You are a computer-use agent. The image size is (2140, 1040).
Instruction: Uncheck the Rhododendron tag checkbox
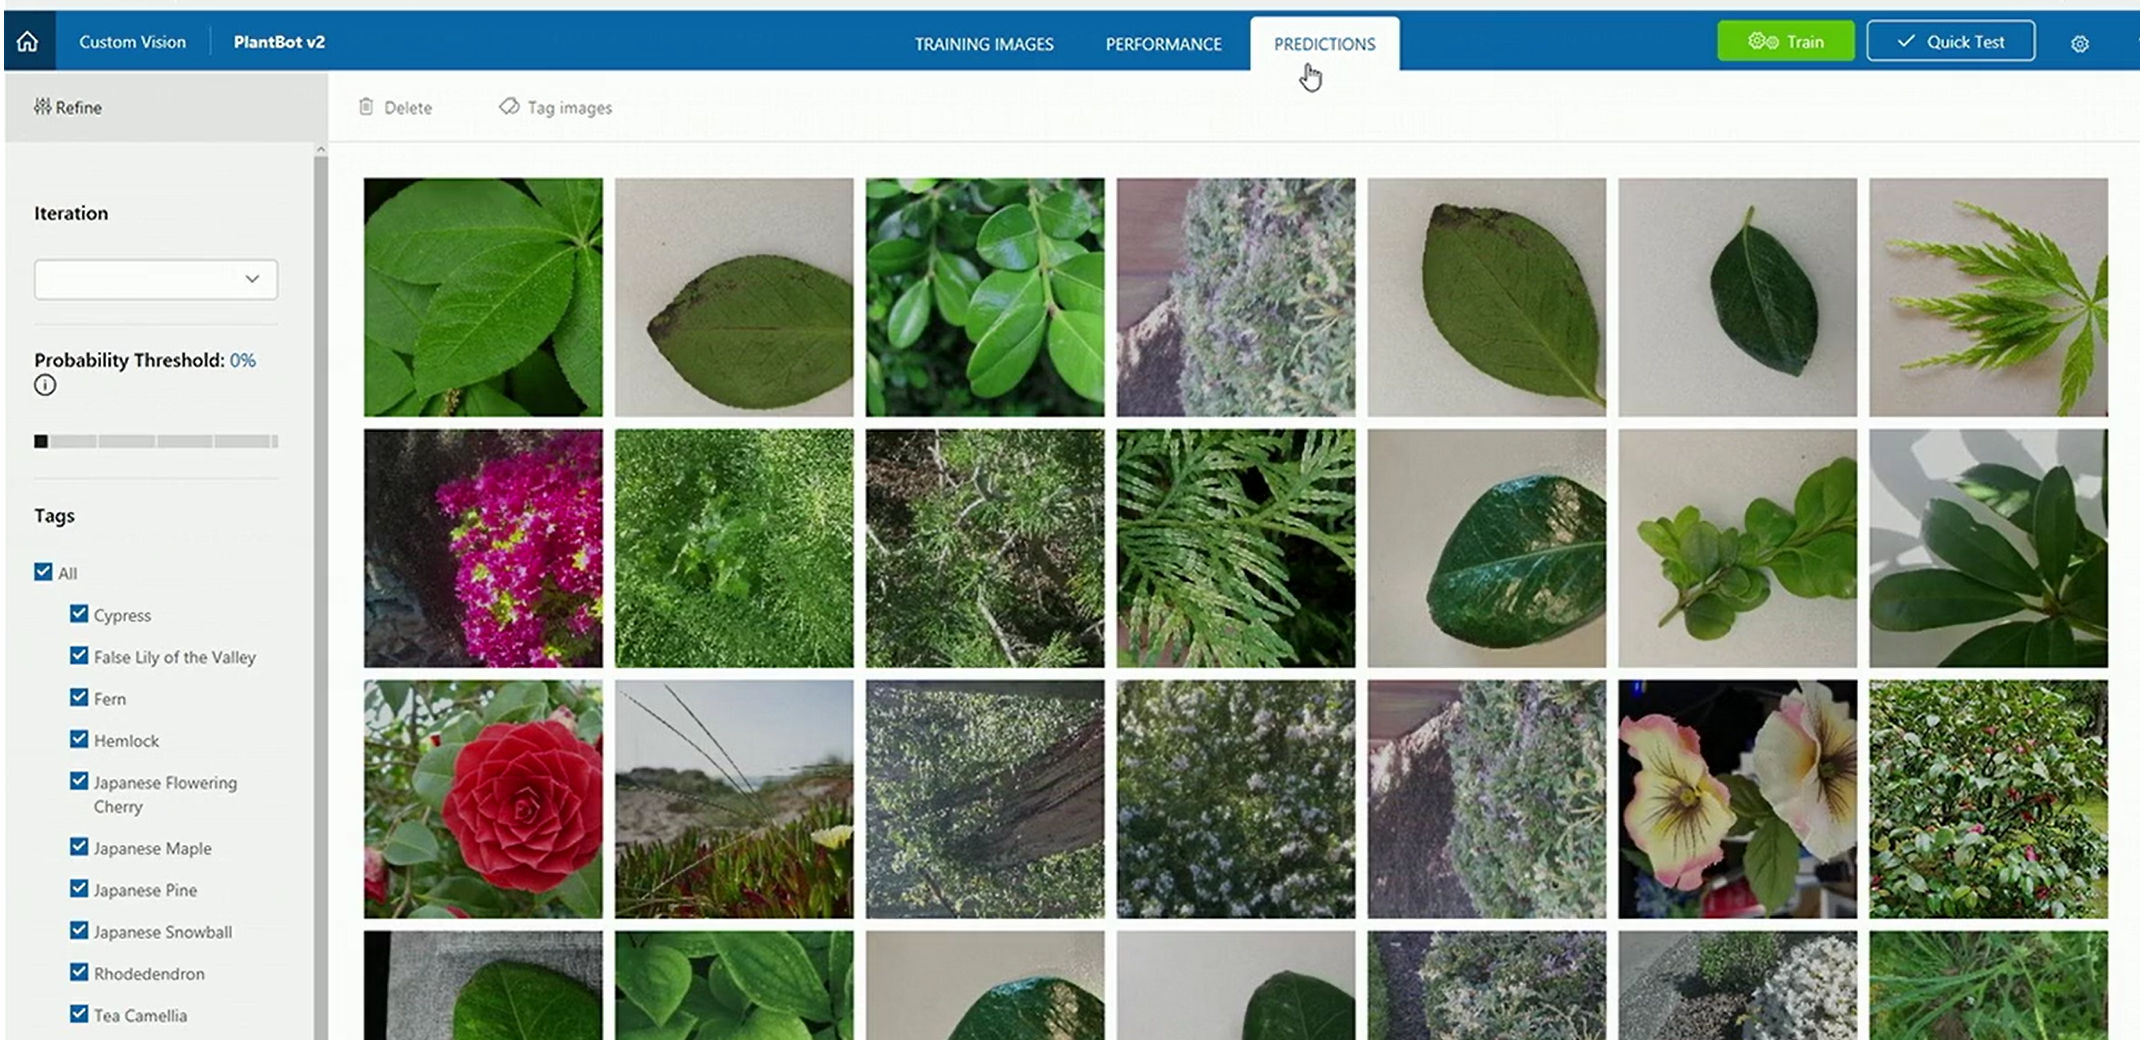(79, 972)
